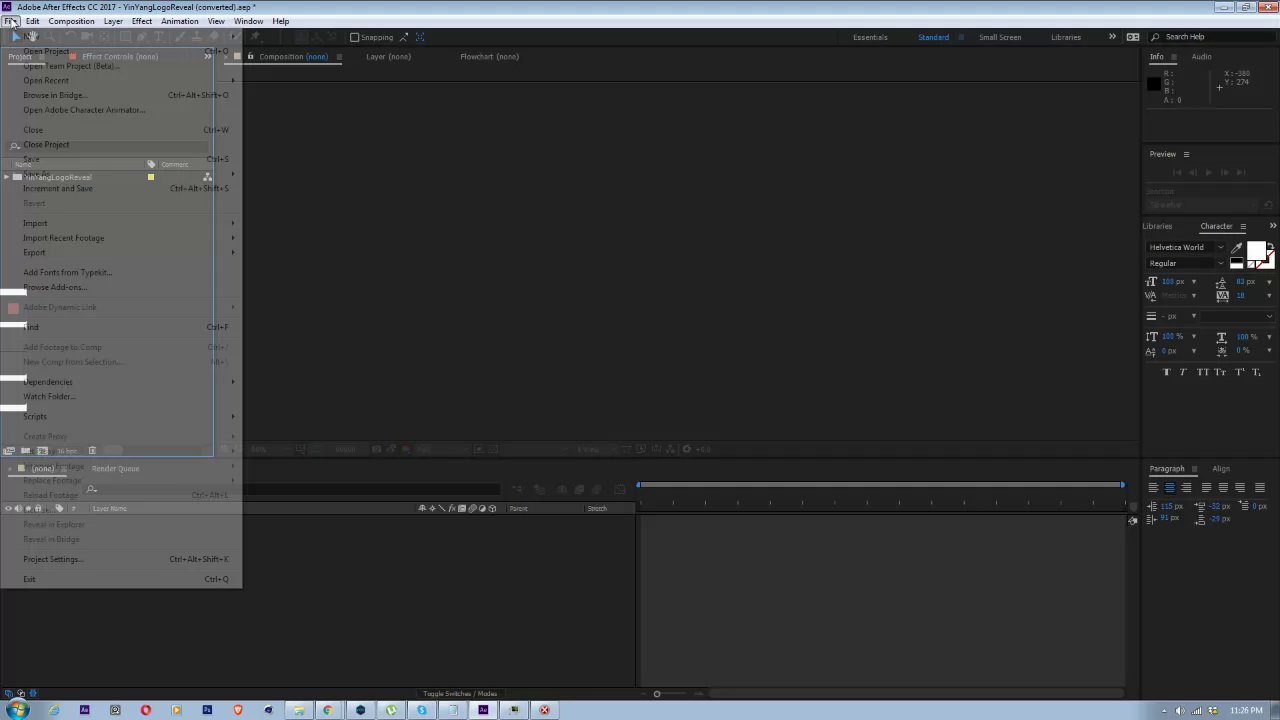Open leading value dropdown arrow
Viewport: 1280px width, 720px height.
[1268, 282]
